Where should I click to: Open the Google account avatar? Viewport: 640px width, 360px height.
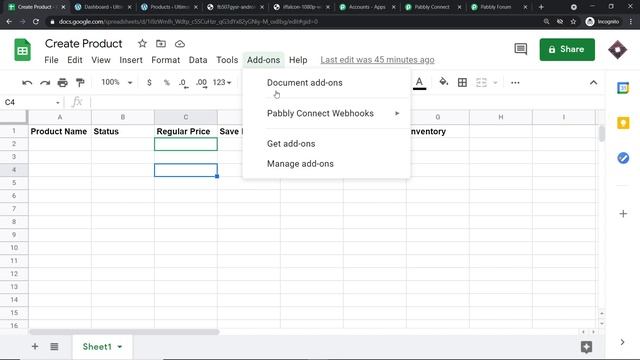pyautogui.click(x=618, y=50)
